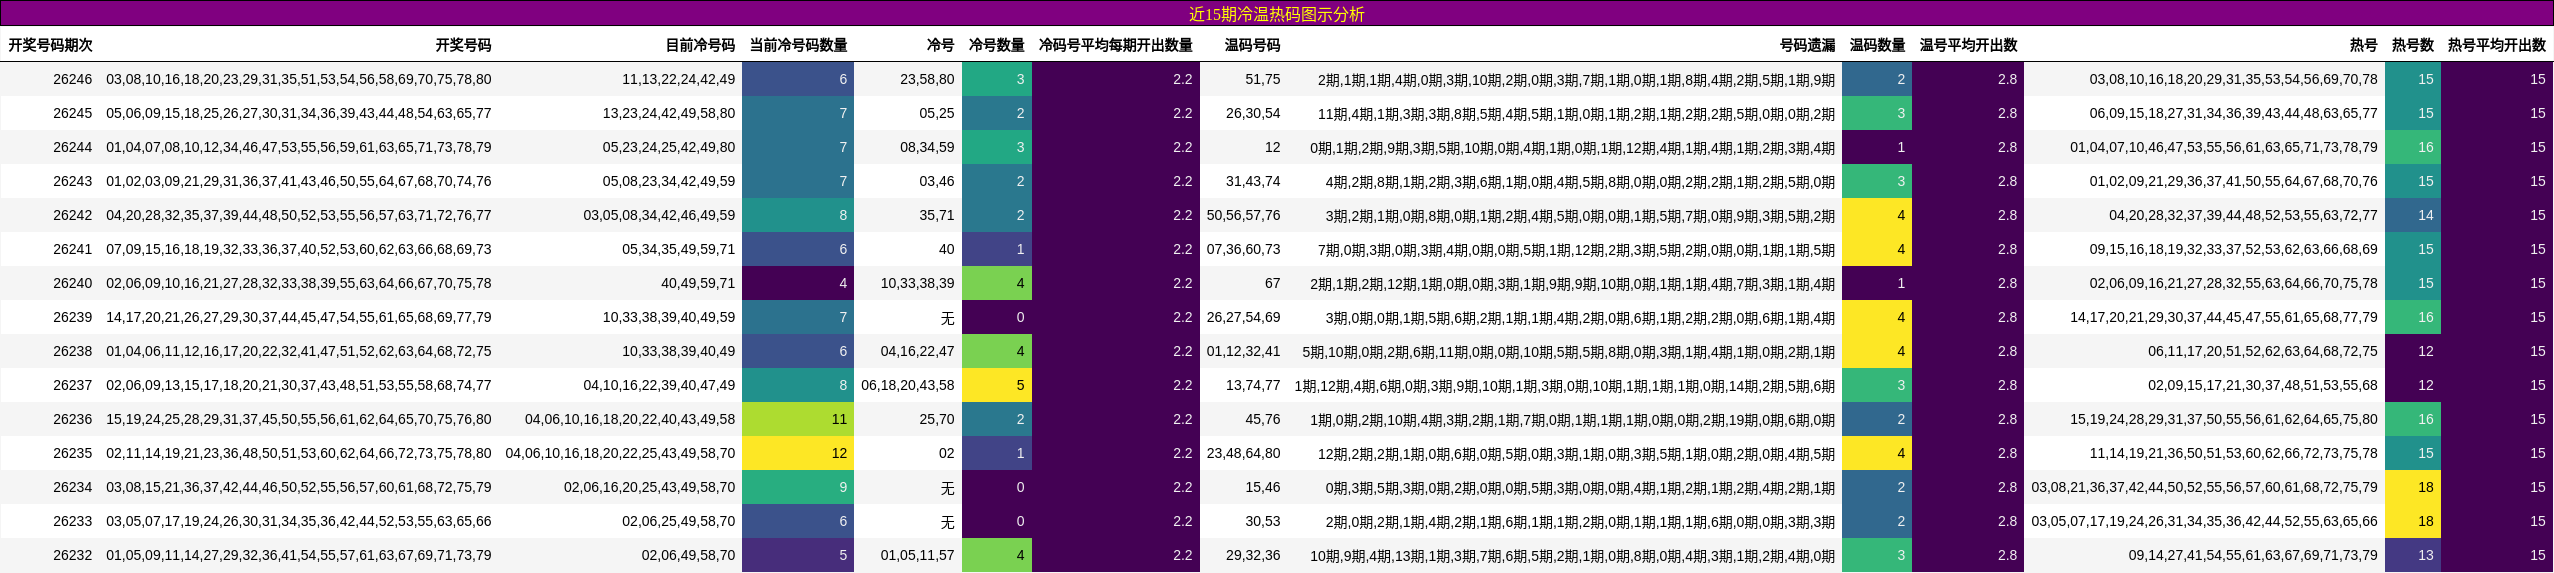Select draw numbers cell for period 26246
Screen dimensions: 2554x573
pos(298,79)
